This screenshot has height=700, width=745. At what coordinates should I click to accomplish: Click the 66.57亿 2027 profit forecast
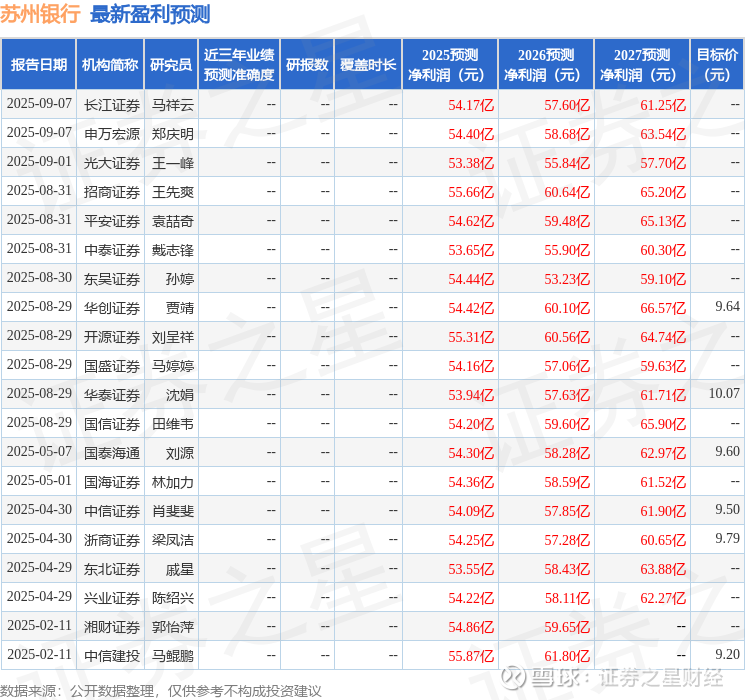tap(663, 308)
